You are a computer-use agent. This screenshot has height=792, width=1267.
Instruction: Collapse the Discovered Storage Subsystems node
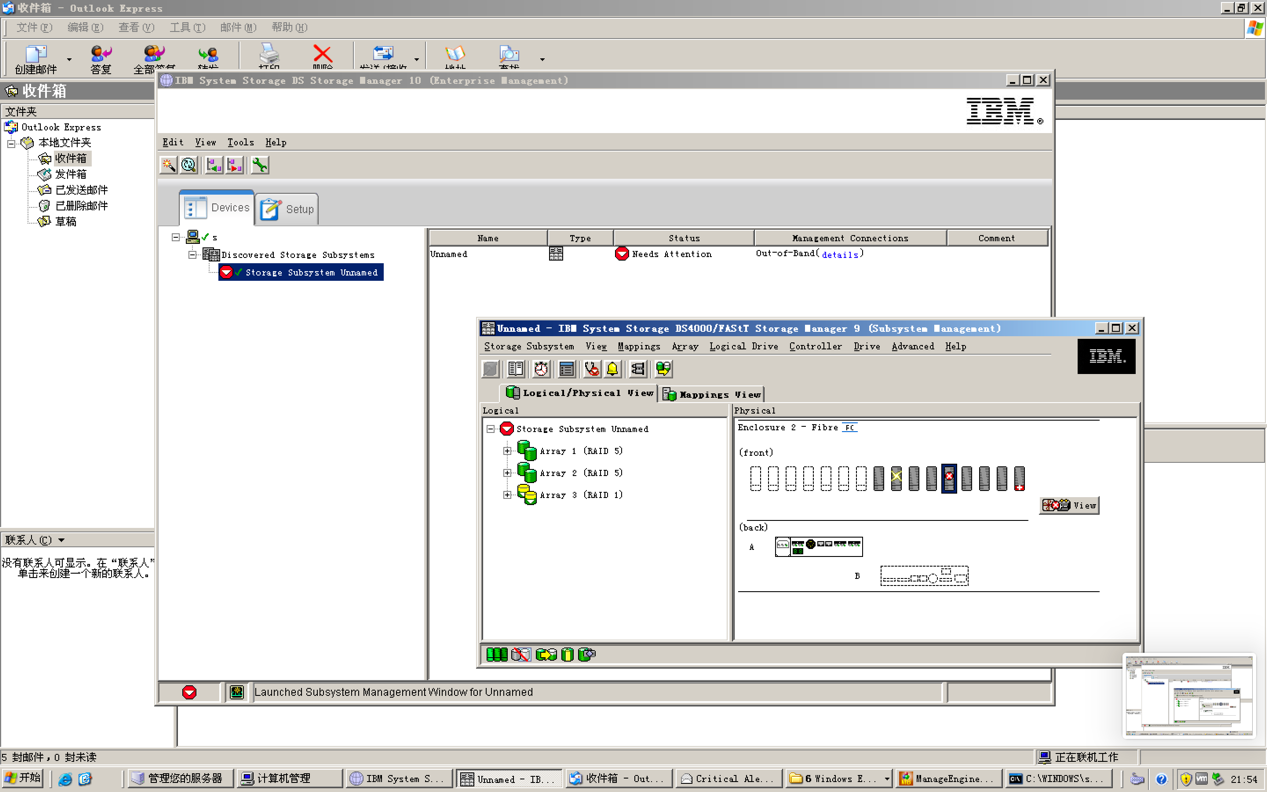point(193,255)
